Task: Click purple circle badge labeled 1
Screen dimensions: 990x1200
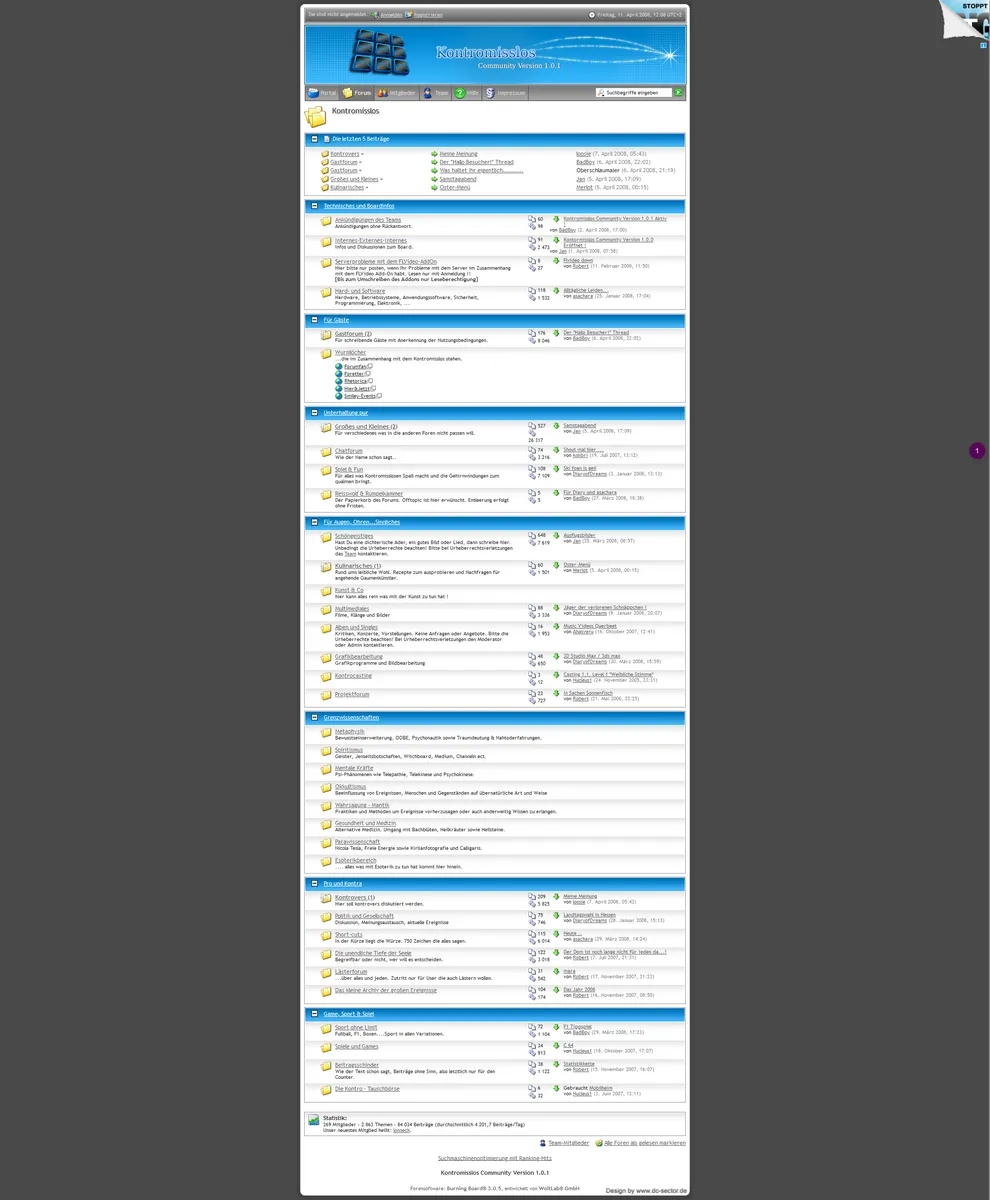Action: [x=977, y=451]
